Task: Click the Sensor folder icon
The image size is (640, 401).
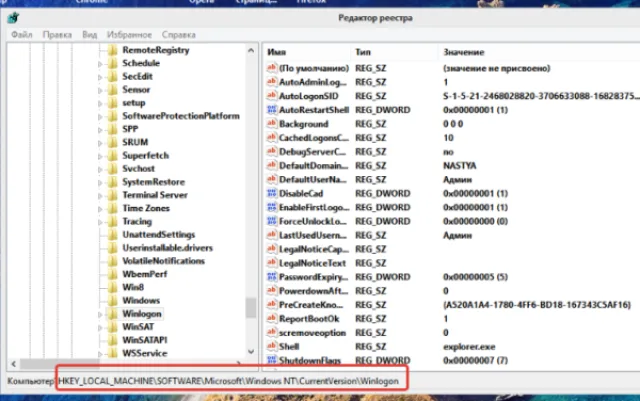Action: (x=113, y=89)
